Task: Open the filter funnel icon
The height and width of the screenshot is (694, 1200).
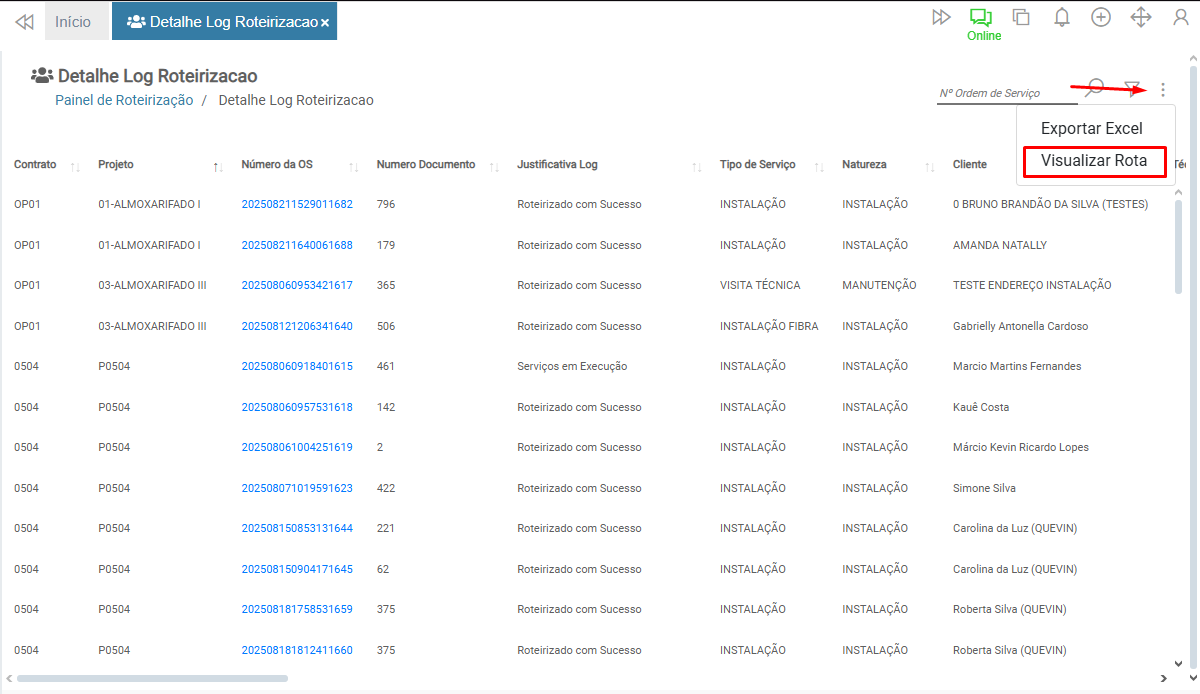Action: pyautogui.click(x=1132, y=89)
